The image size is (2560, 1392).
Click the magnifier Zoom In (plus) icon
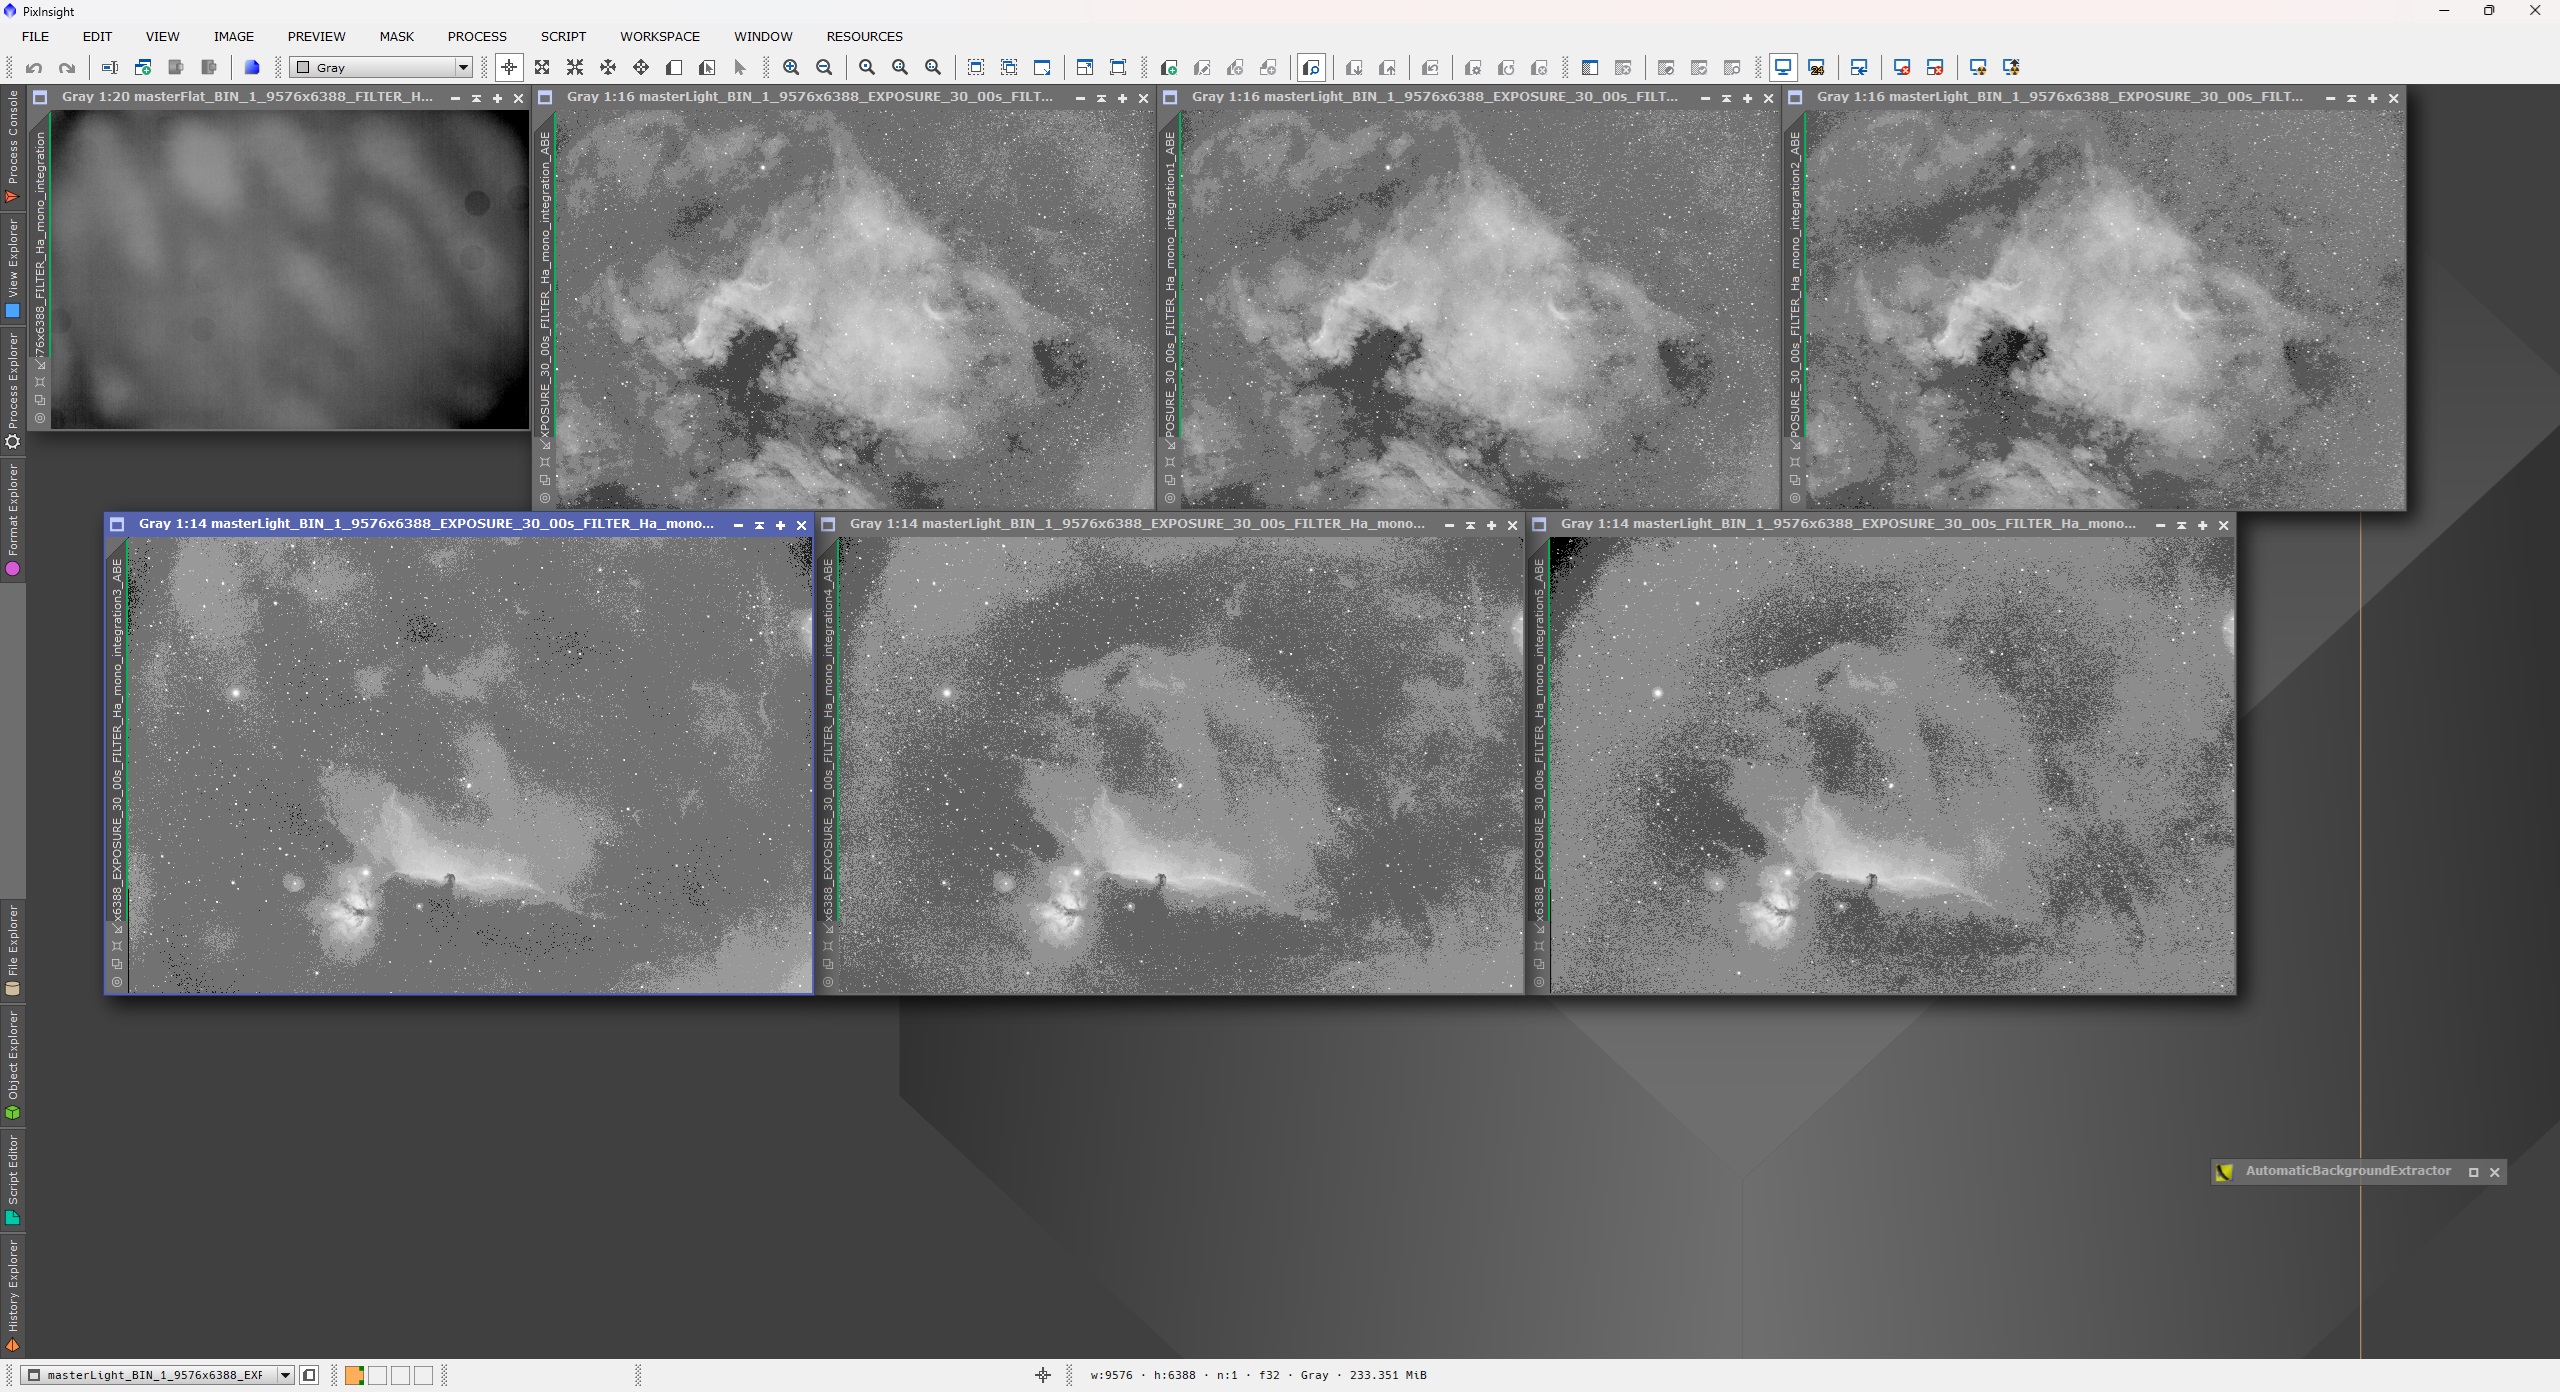(x=791, y=68)
